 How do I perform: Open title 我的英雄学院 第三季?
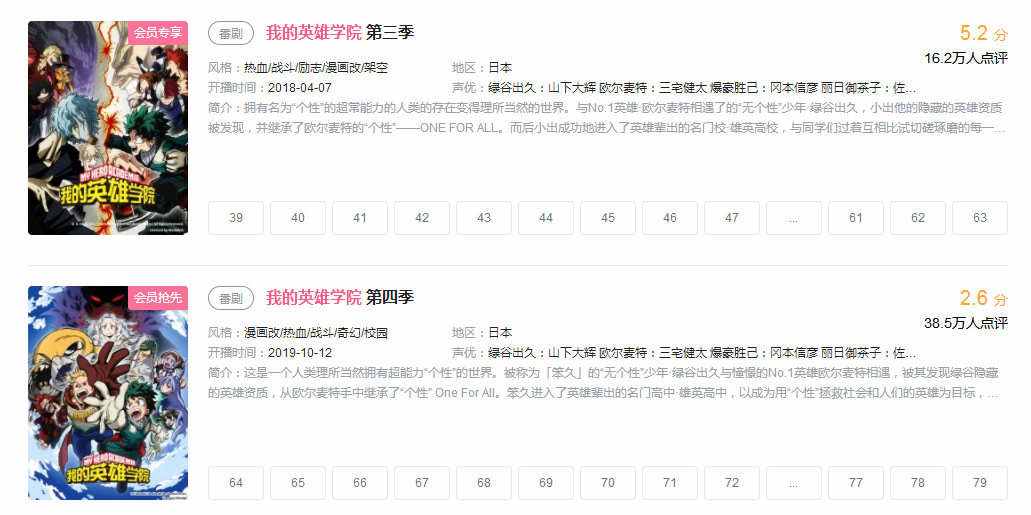(340, 32)
